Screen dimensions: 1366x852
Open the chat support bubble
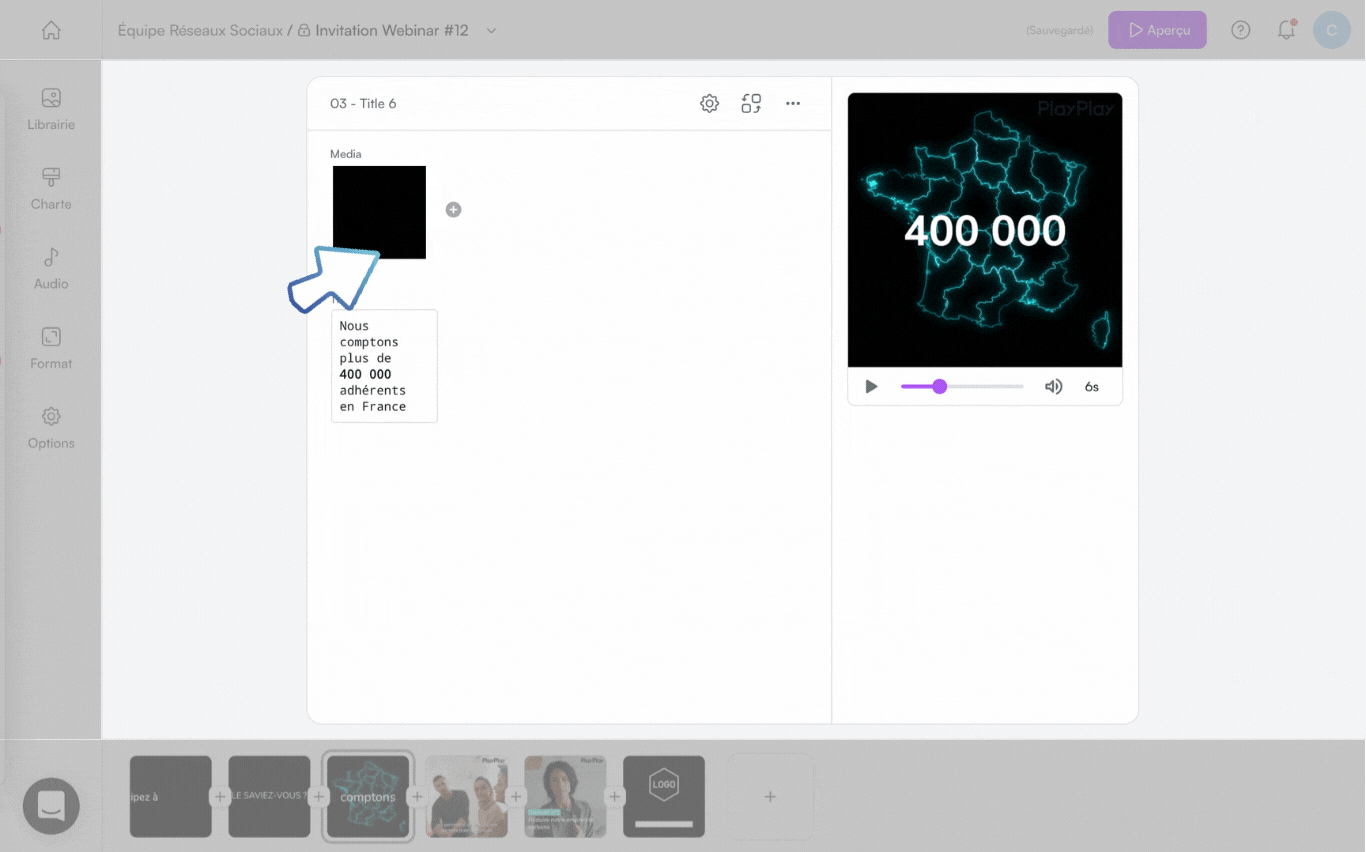[x=51, y=806]
